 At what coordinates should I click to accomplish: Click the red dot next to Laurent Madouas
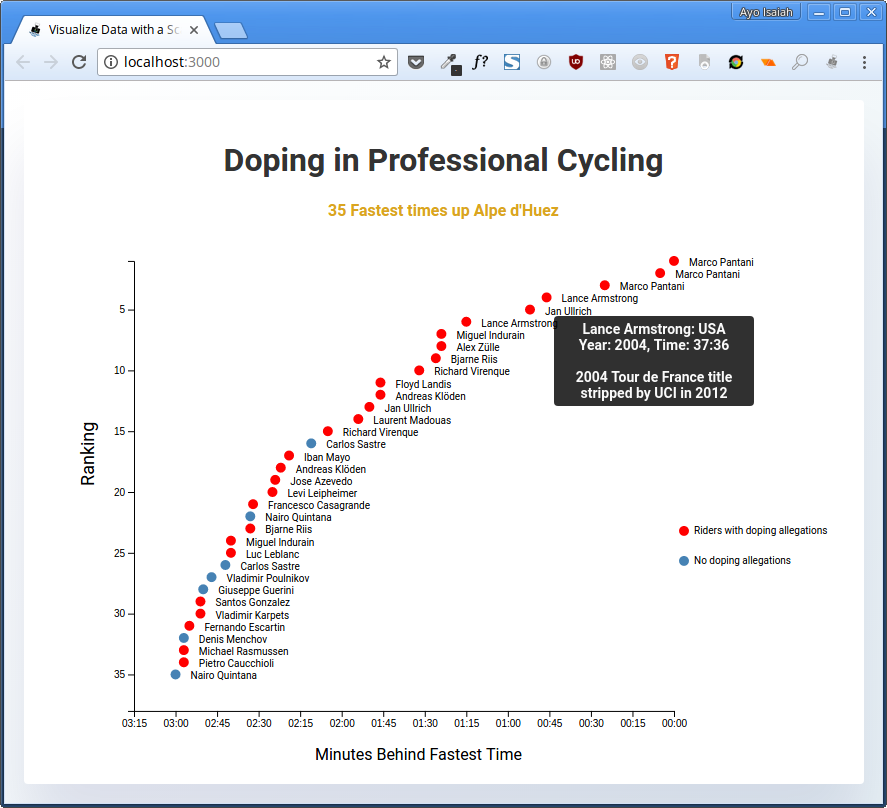pyautogui.click(x=358, y=419)
